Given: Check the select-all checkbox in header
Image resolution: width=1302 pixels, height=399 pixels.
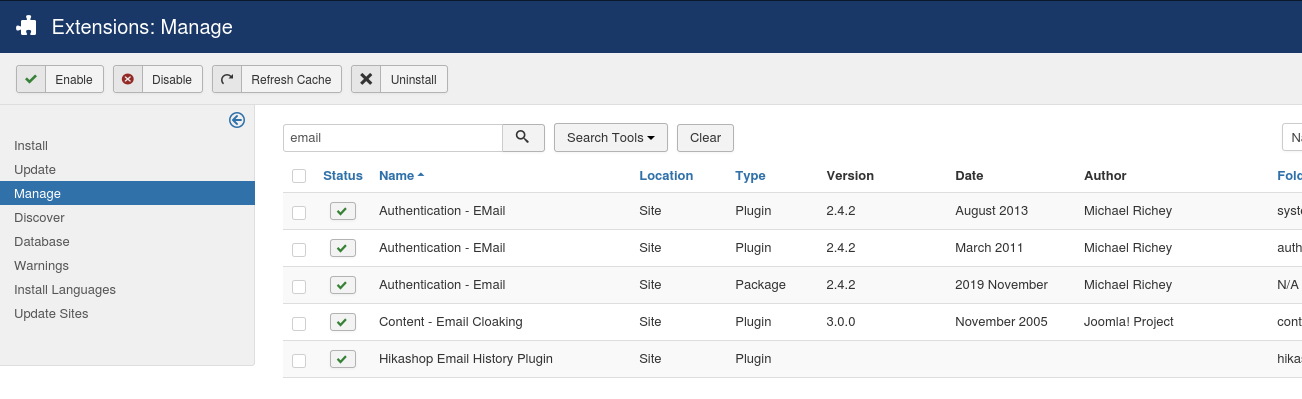Looking at the screenshot, I should pyautogui.click(x=299, y=176).
